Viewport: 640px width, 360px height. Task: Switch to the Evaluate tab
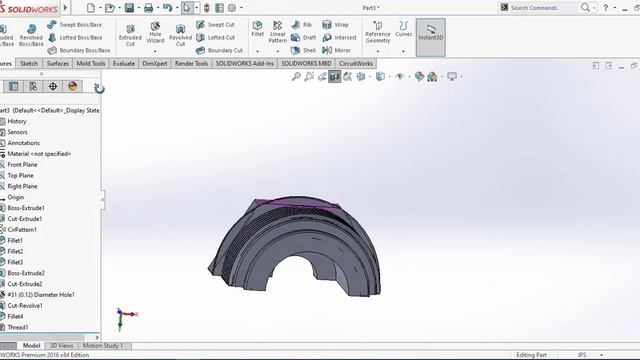pyautogui.click(x=124, y=64)
